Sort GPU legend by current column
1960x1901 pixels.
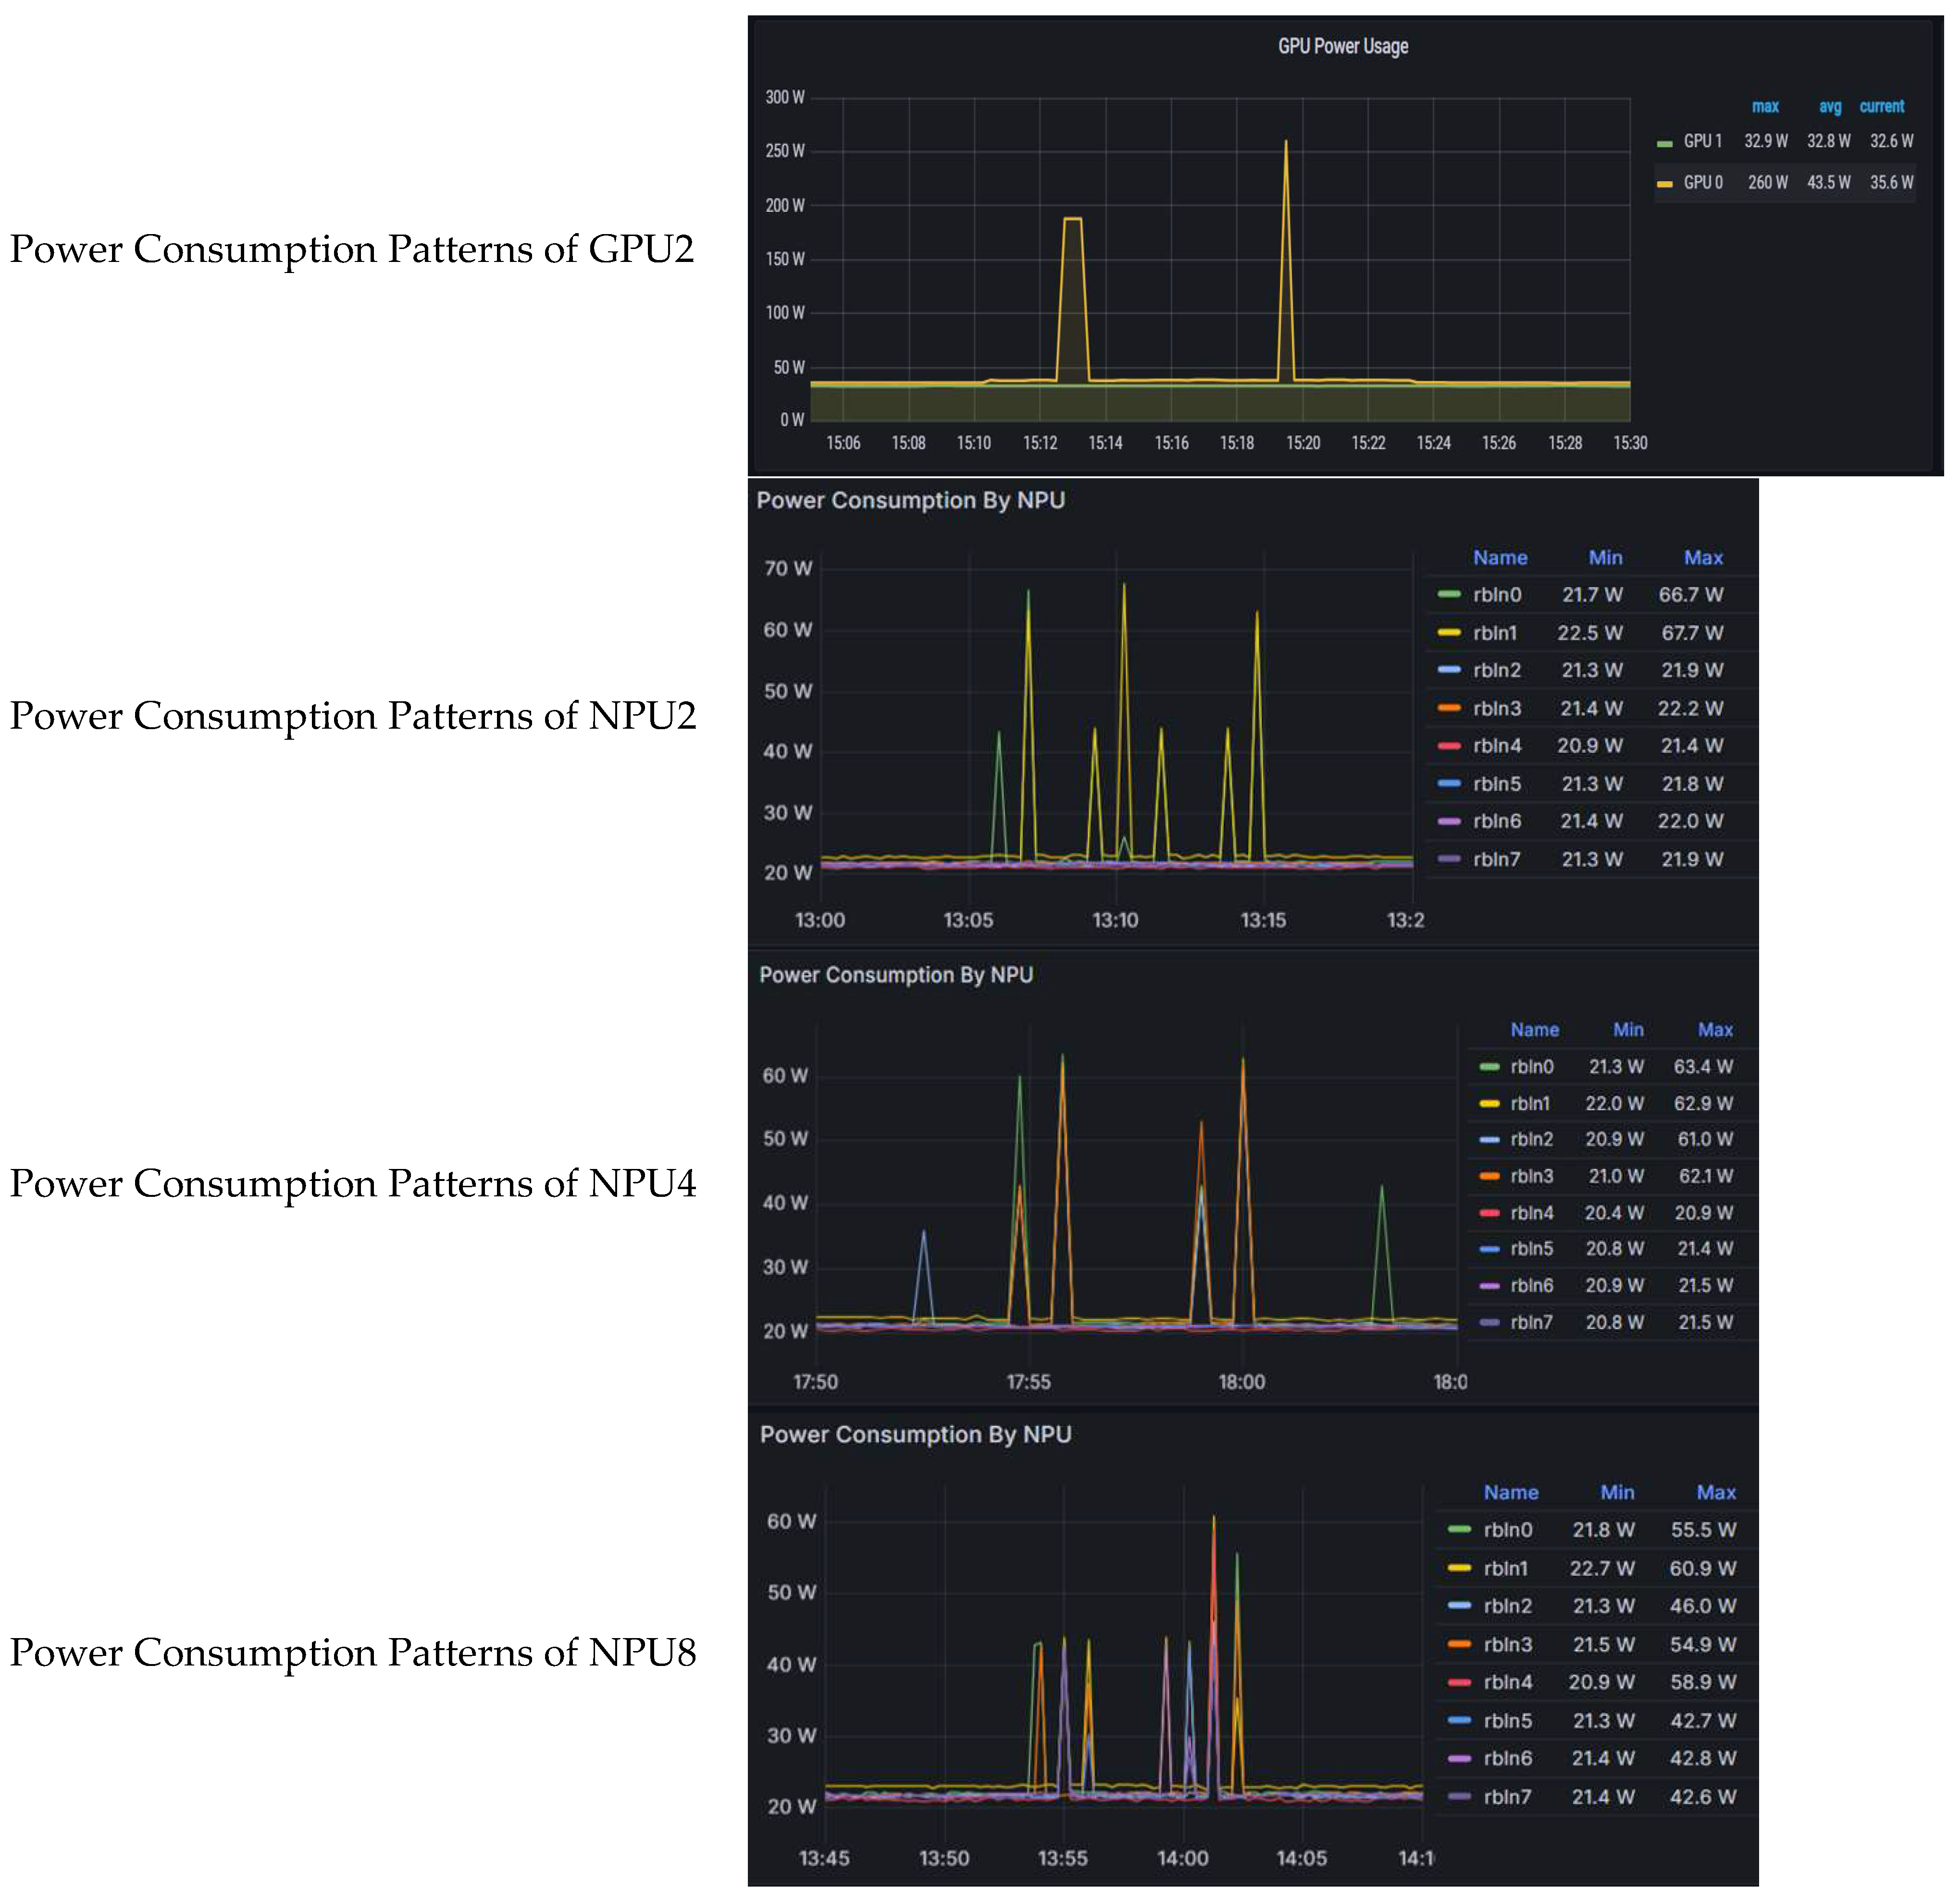coord(1881,106)
